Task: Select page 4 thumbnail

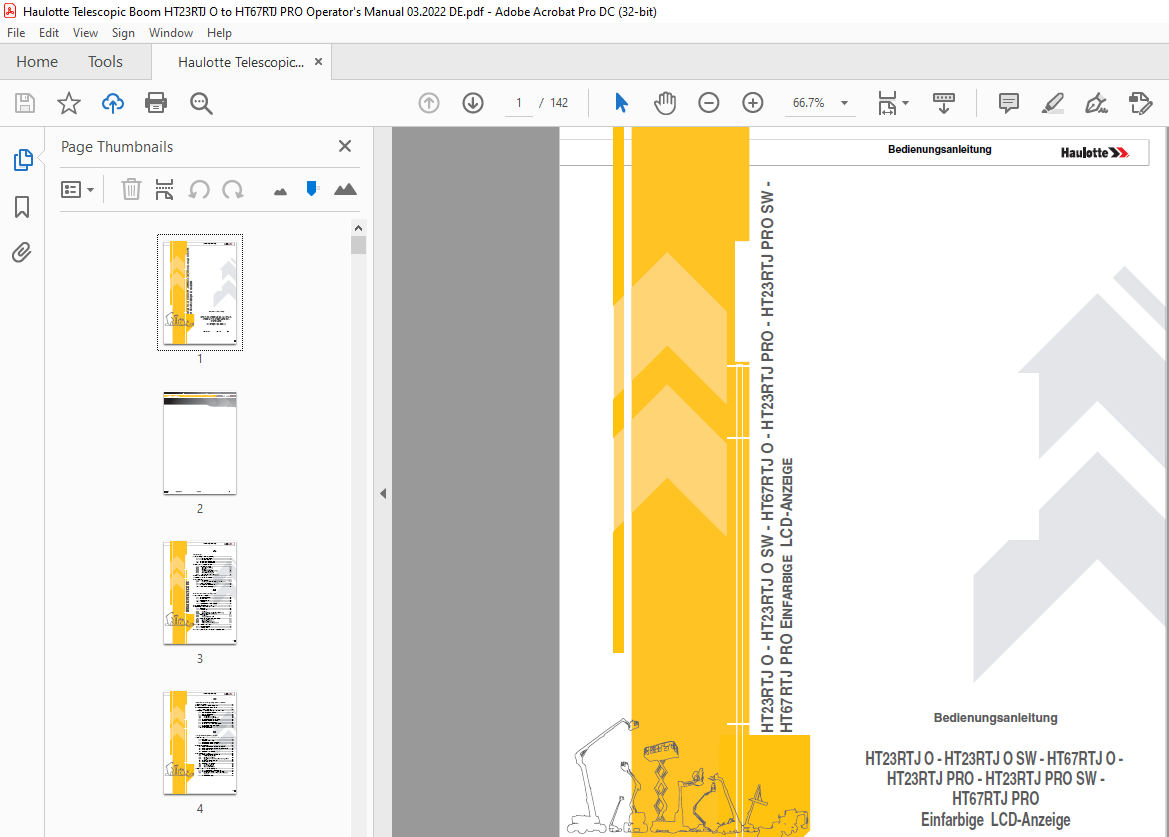Action: 200,742
